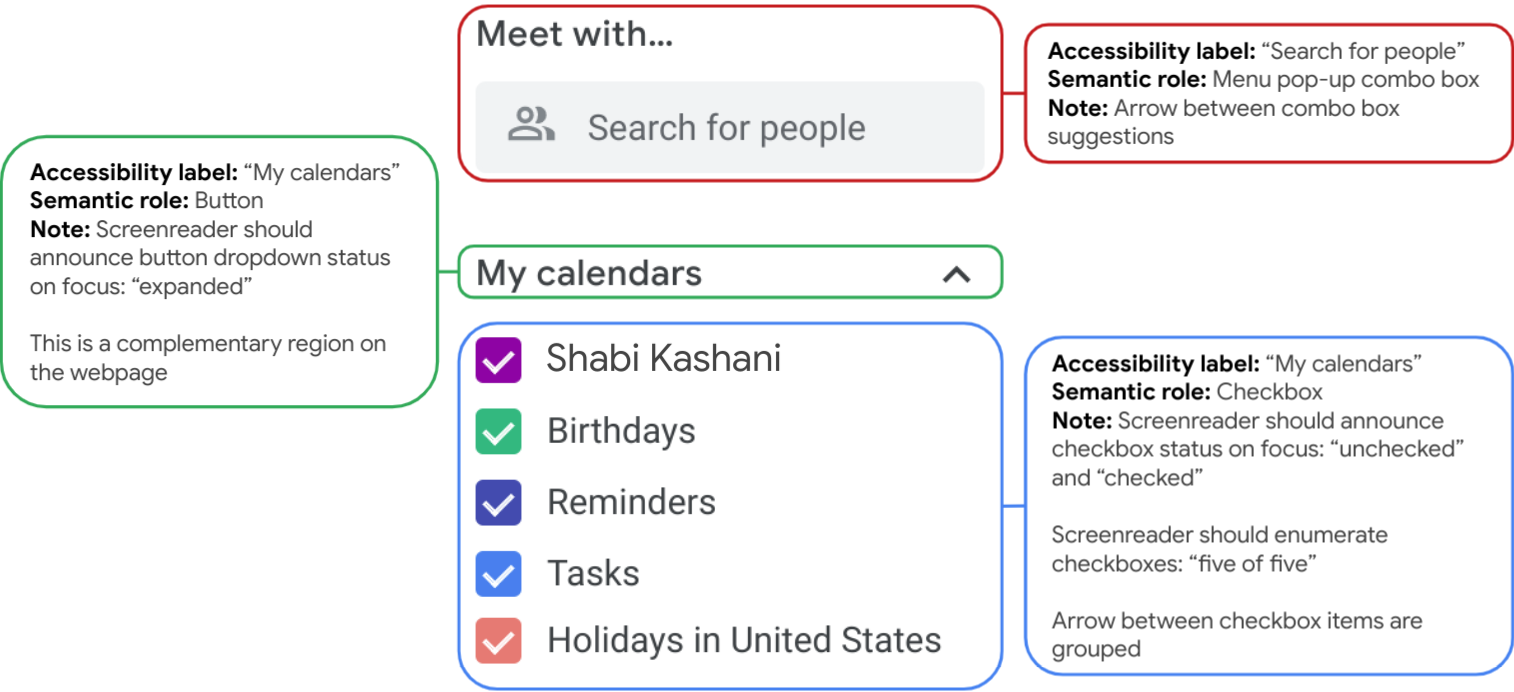The width and height of the screenshot is (1514, 692).
Task: Select the Shabi Kashani calendar name
Action: 663,359
